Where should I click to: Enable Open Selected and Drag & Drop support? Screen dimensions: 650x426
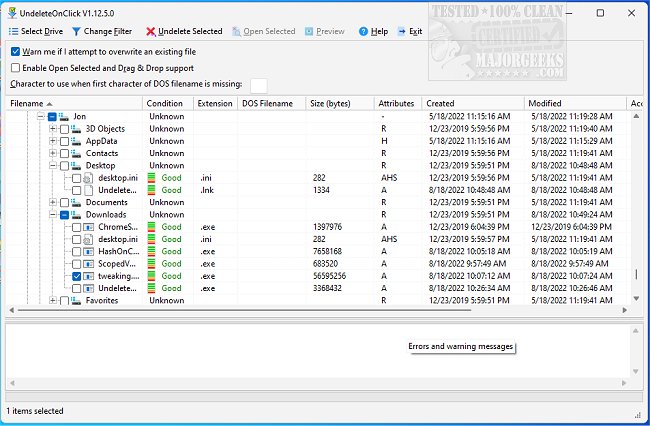[16, 68]
